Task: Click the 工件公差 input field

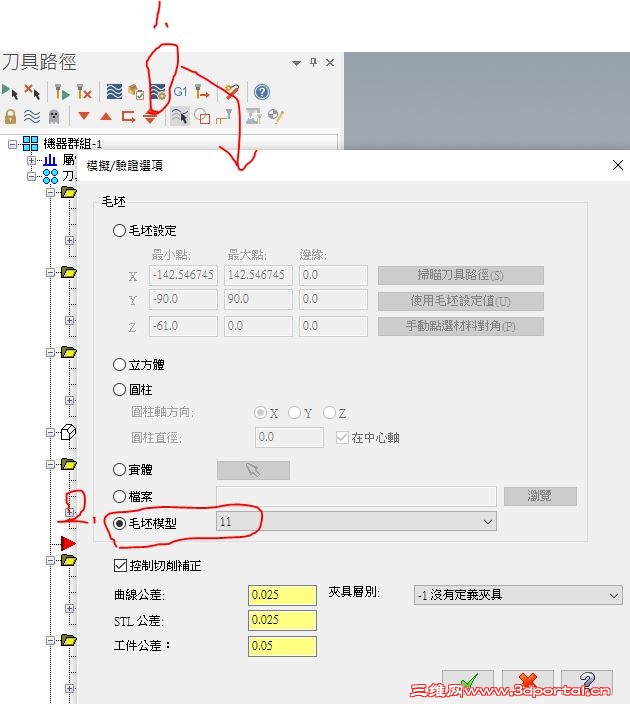Action: click(282, 646)
